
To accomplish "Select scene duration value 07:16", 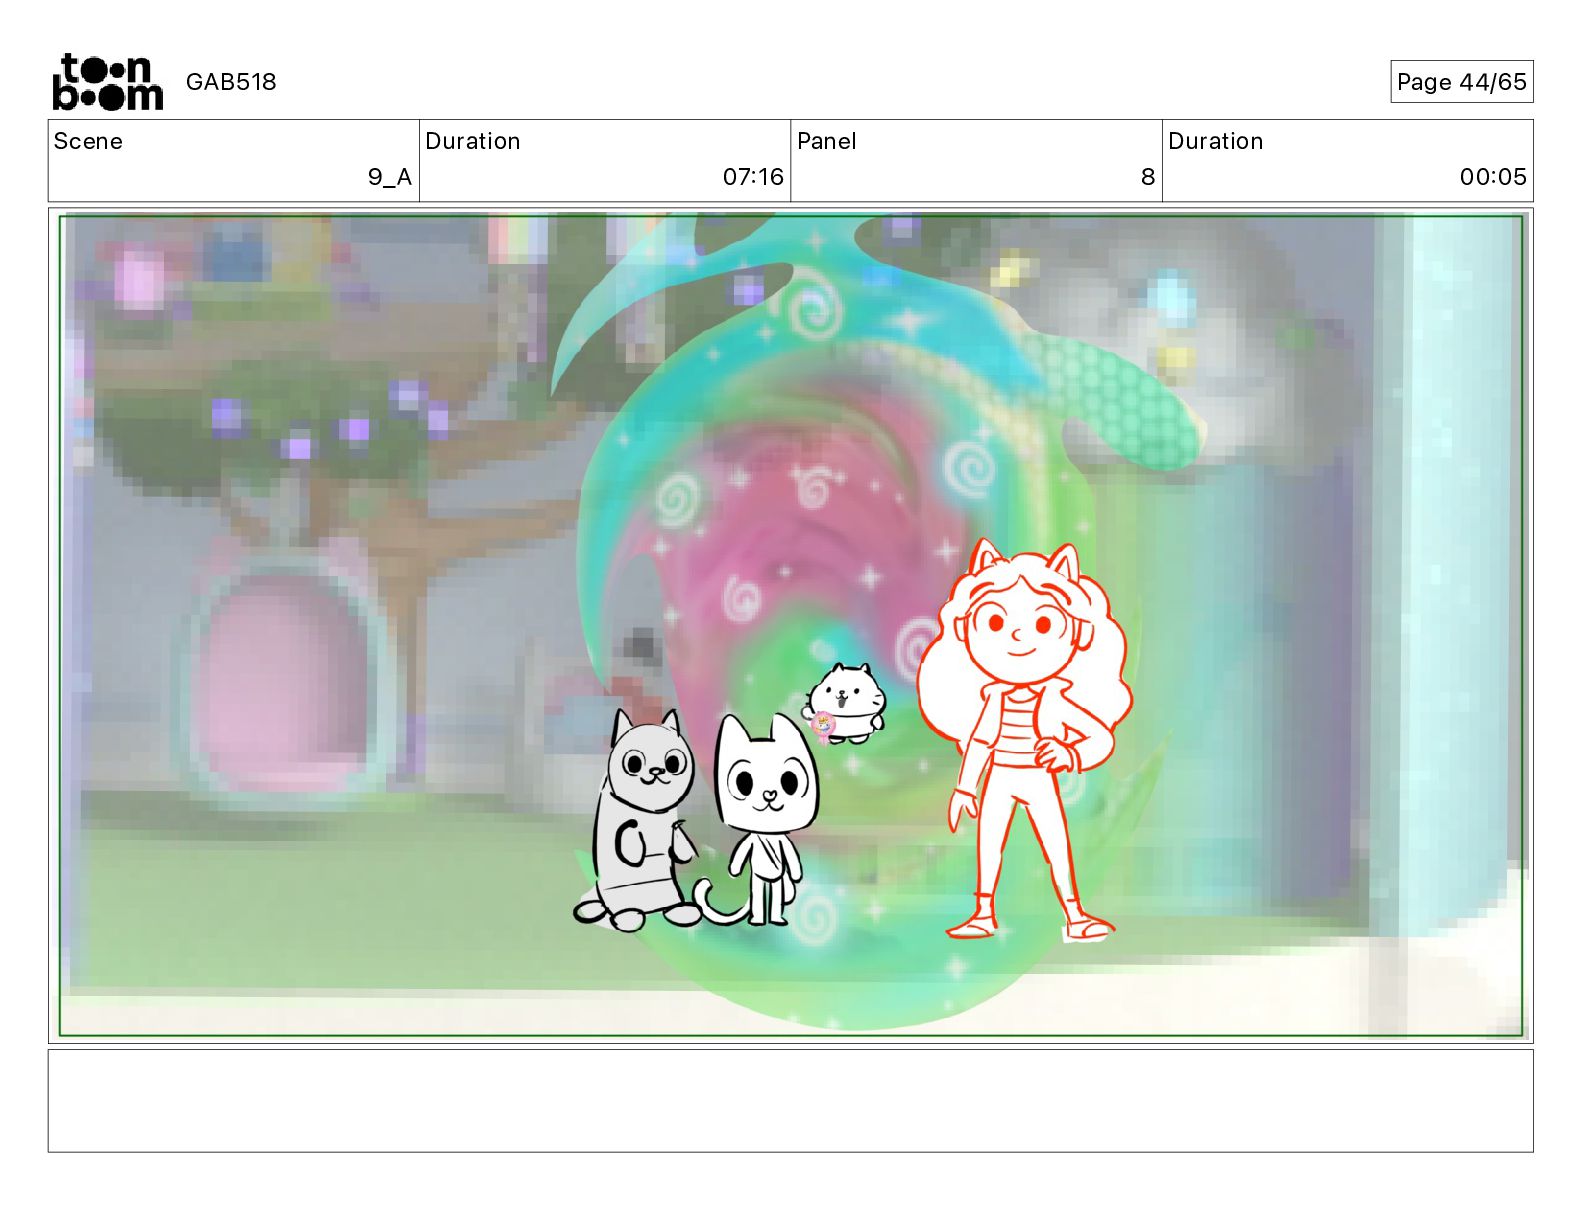I will pos(753,177).
